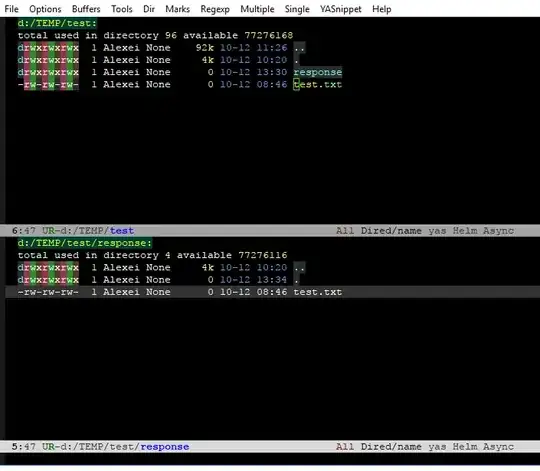Select test.txt in the response directory listing

click(318, 292)
